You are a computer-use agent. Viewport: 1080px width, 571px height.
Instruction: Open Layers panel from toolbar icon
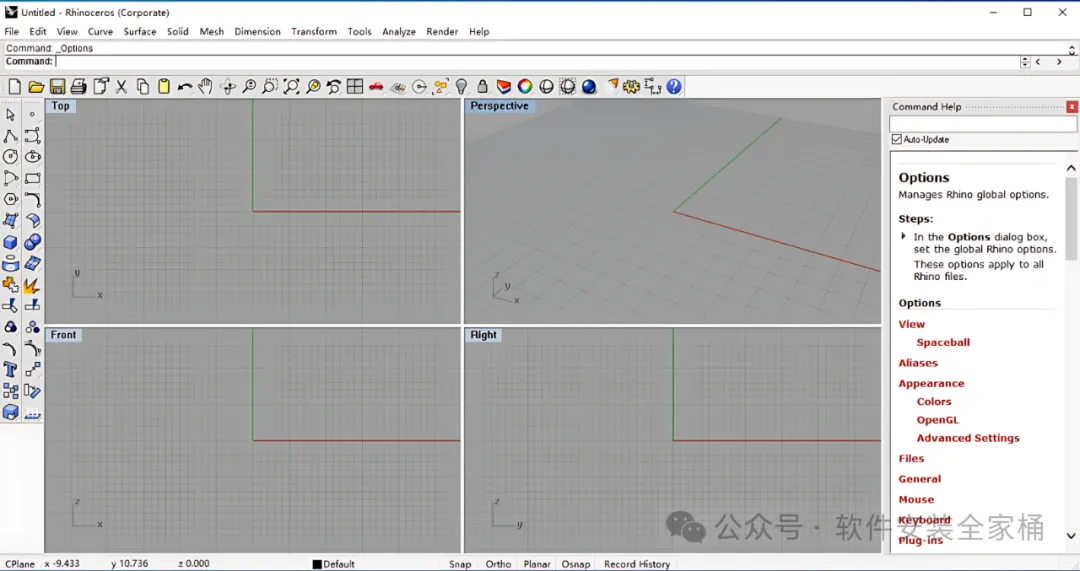click(x=504, y=86)
